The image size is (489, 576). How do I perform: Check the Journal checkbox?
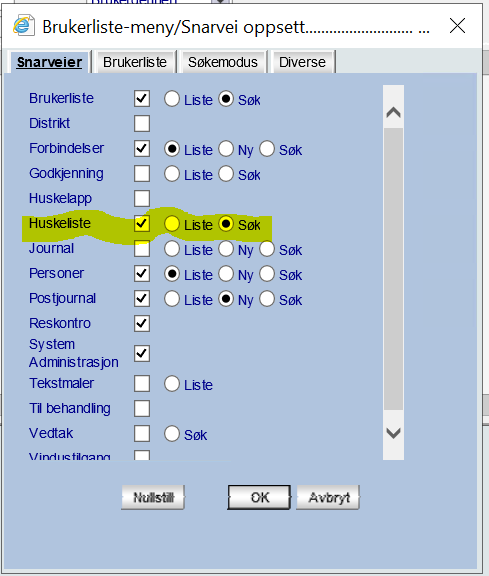point(142,249)
